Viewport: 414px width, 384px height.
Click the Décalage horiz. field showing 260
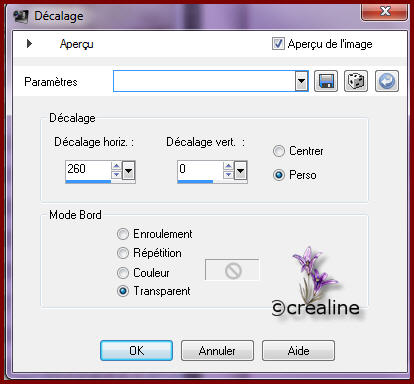click(x=88, y=169)
